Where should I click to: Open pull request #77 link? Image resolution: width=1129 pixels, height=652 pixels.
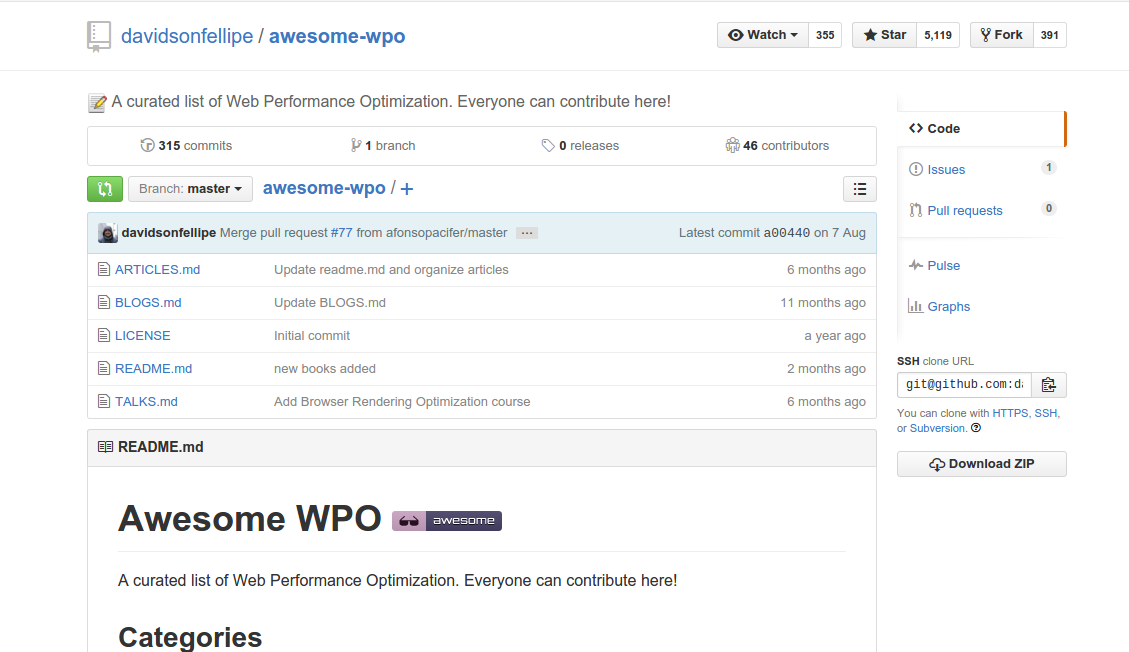click(341, 232)
